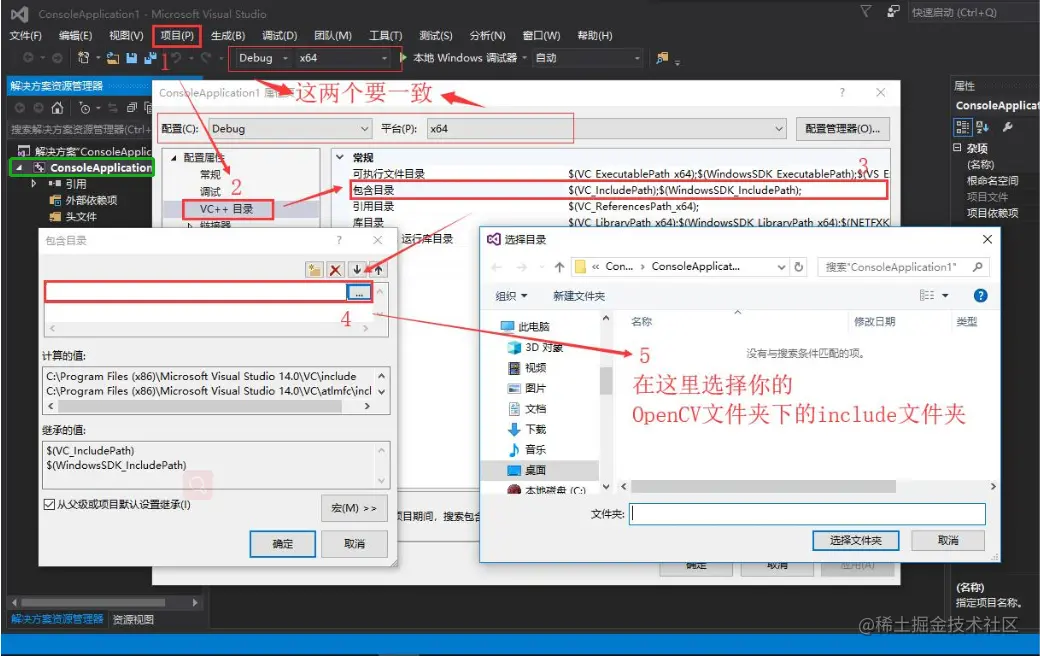Click Collapse All icon in Solution Explorer

click(x=132, y=107)
